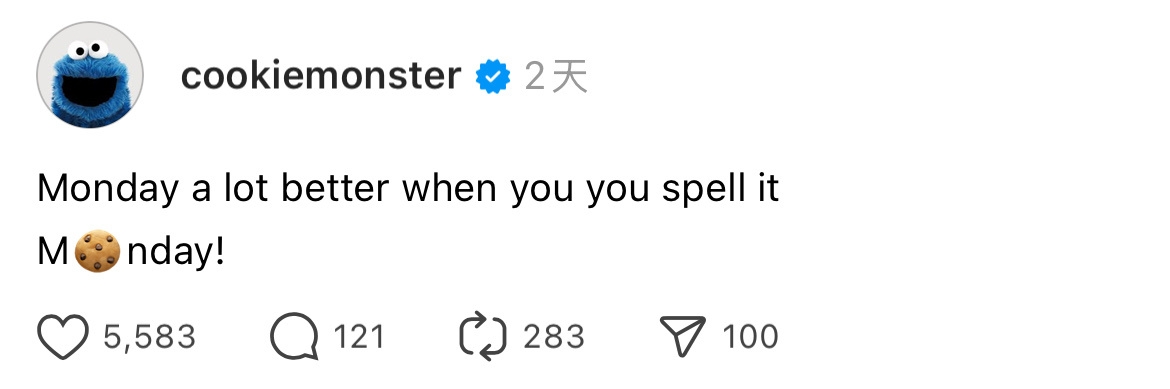Open the 100 shares count
Image resolution: width=1170 pixels, height=389 pixels.
click(x=750, y=337)
